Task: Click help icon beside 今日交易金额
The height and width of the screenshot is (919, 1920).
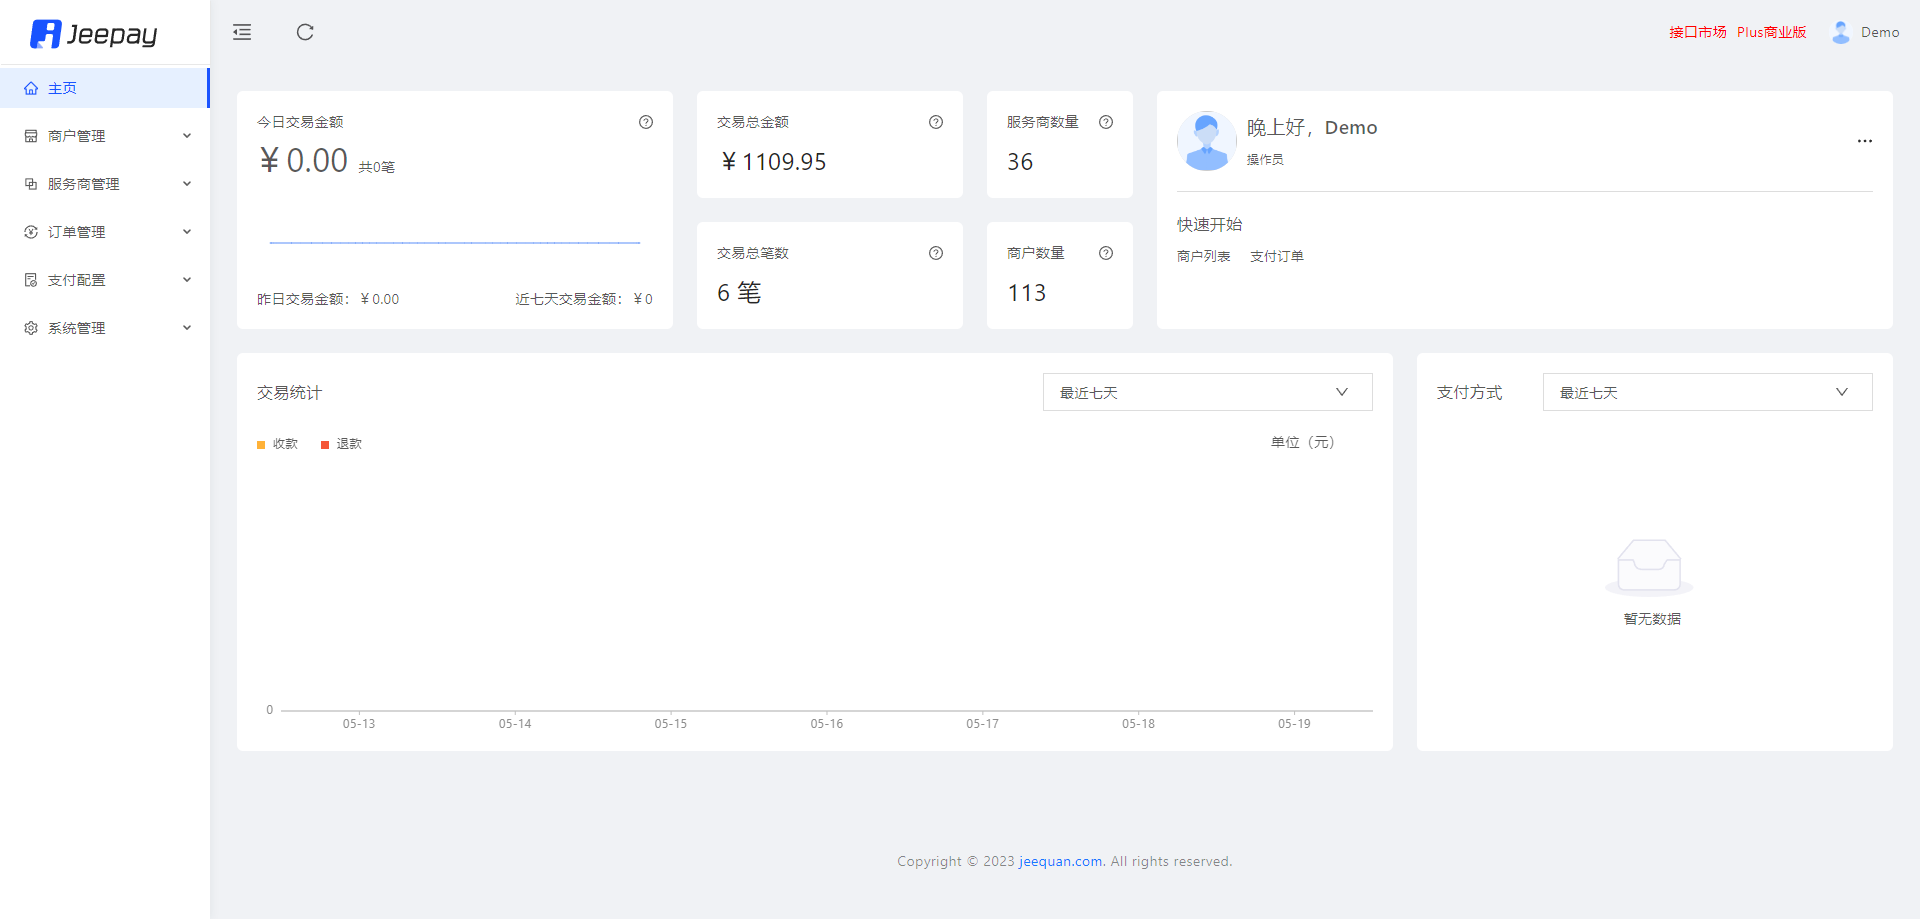Action: [646, 122]
